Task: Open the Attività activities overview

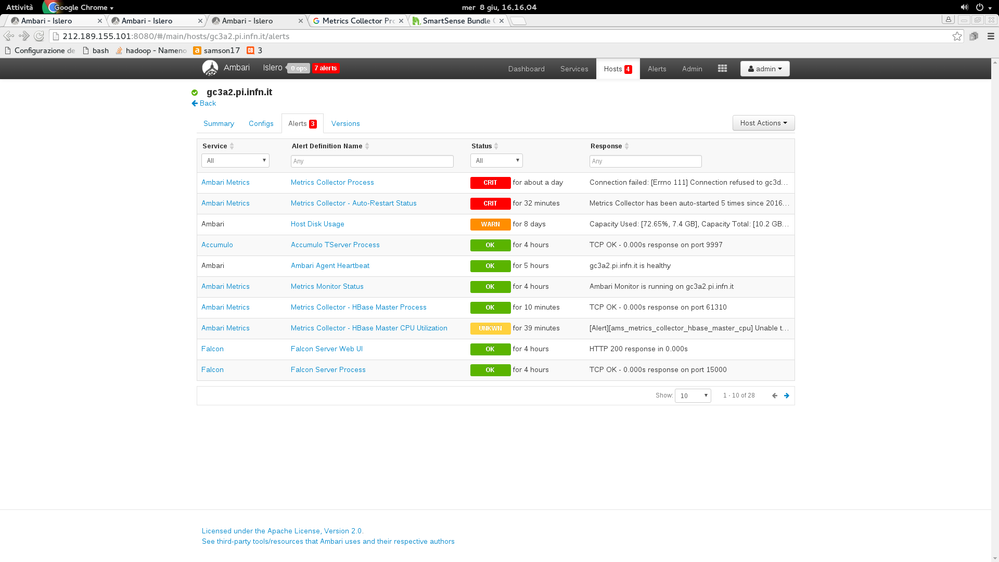Action: tap(20, 7)
